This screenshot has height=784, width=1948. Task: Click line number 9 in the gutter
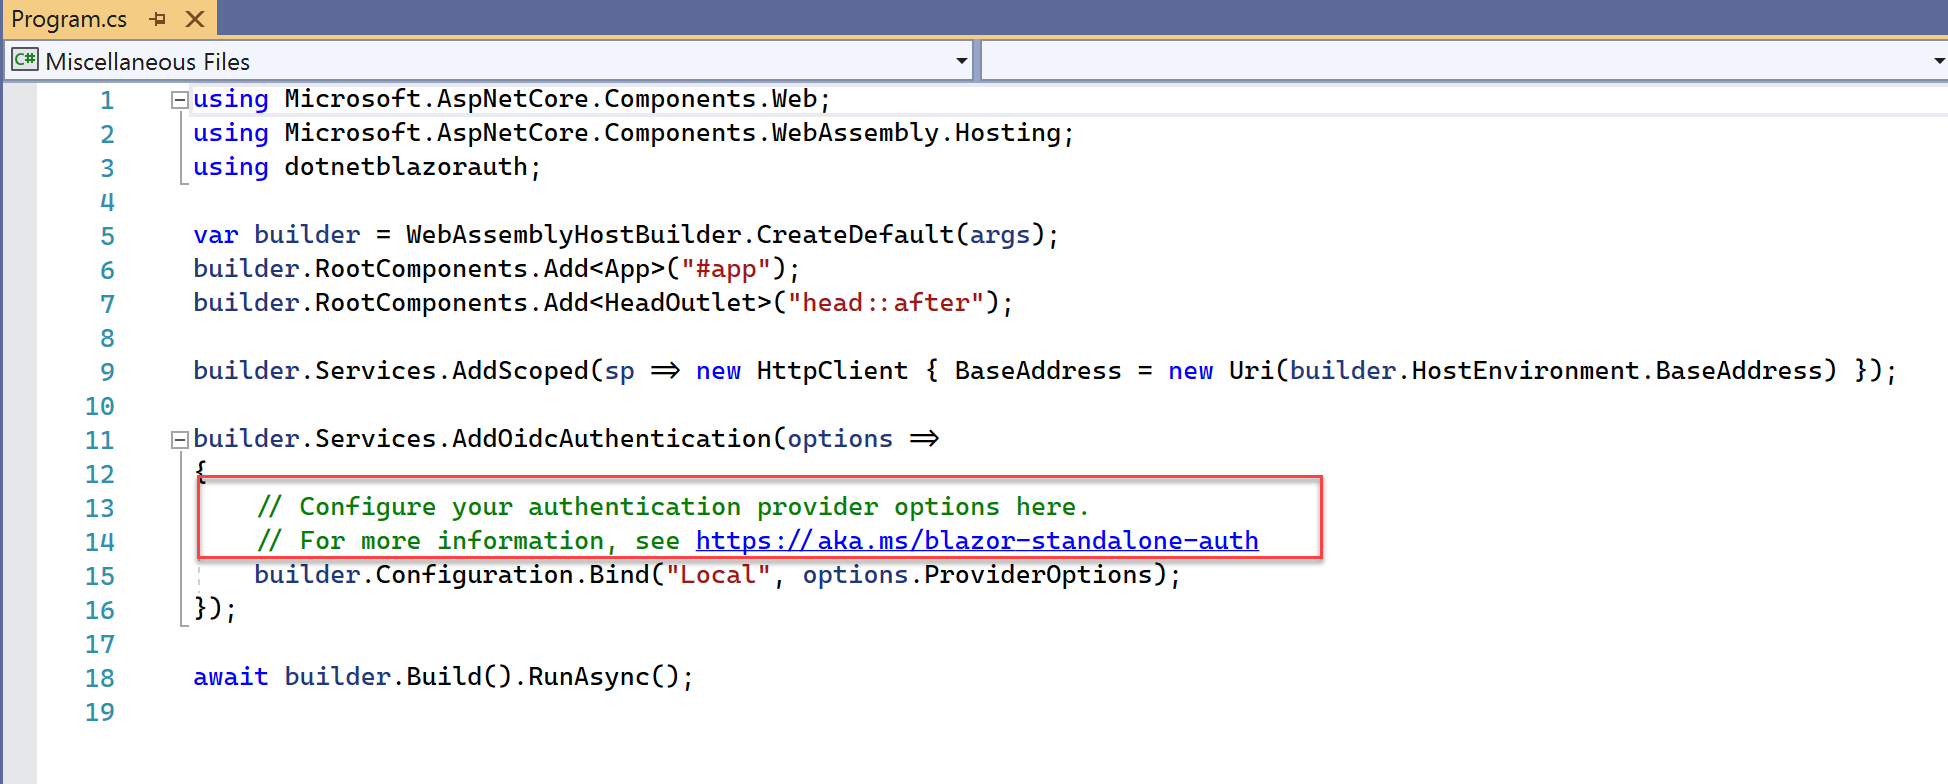coord(106,372)
